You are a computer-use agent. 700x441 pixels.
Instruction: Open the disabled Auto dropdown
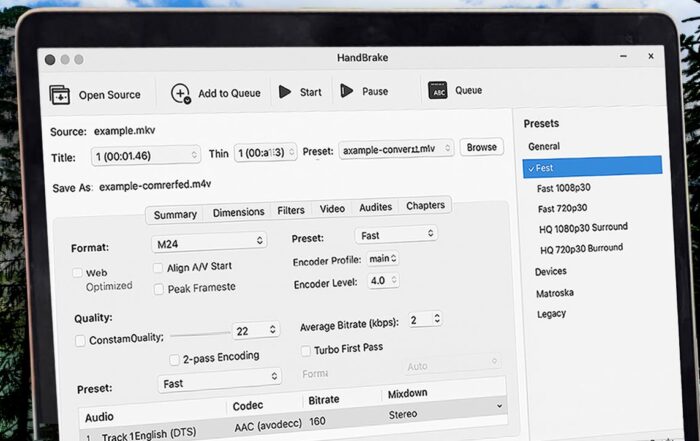click(x=452, y=364)
